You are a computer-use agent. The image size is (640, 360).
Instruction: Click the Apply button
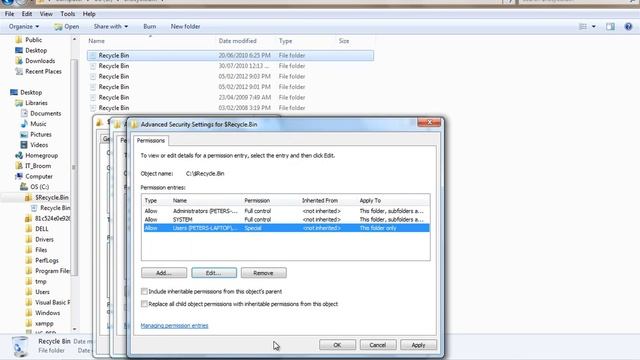click(418, 345)
